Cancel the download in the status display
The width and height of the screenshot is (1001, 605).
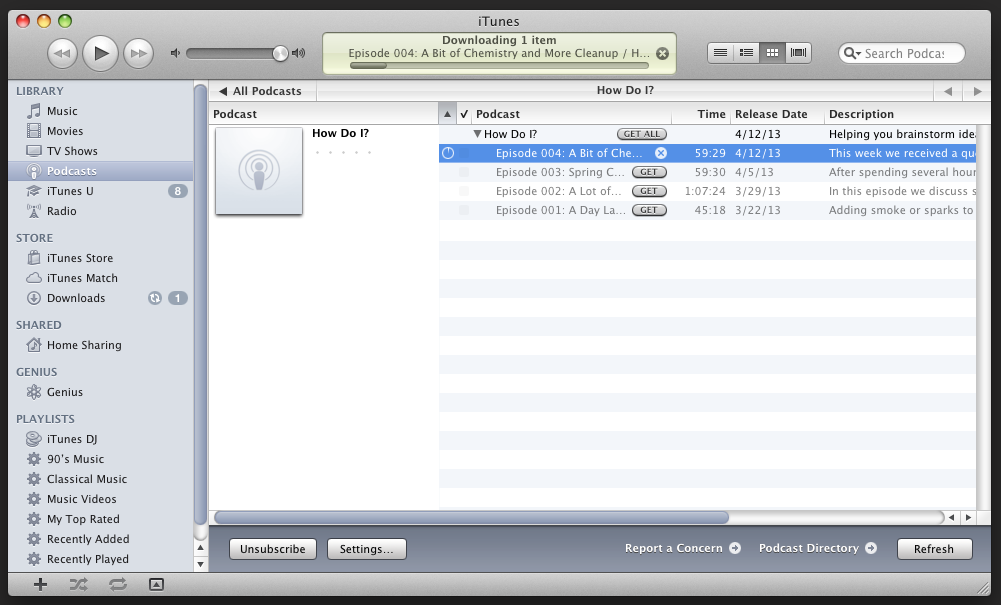click(663, 54)
